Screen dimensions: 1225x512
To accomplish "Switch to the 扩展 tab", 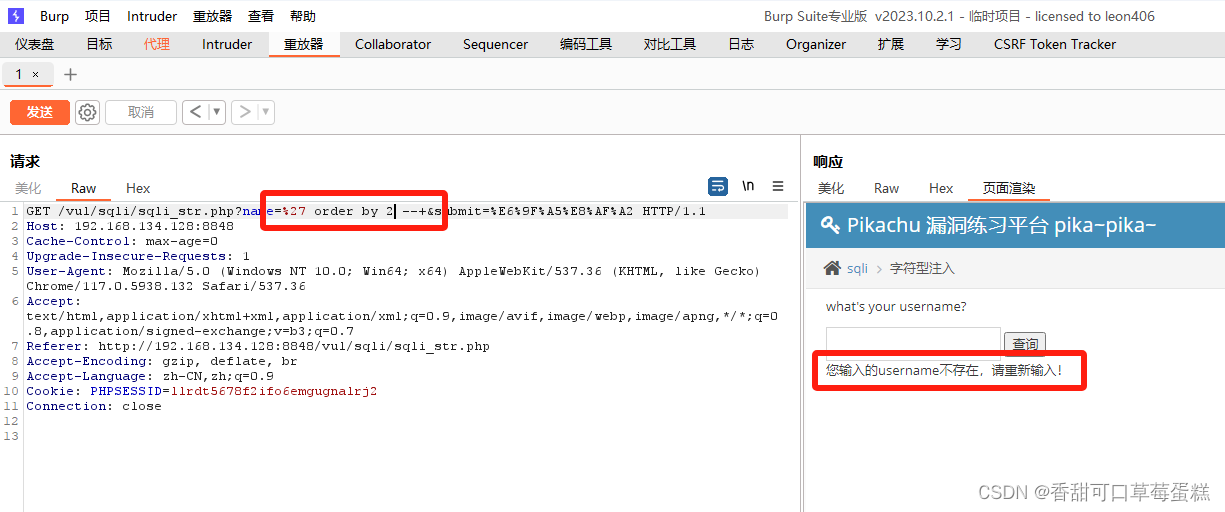I will [891, 44].
